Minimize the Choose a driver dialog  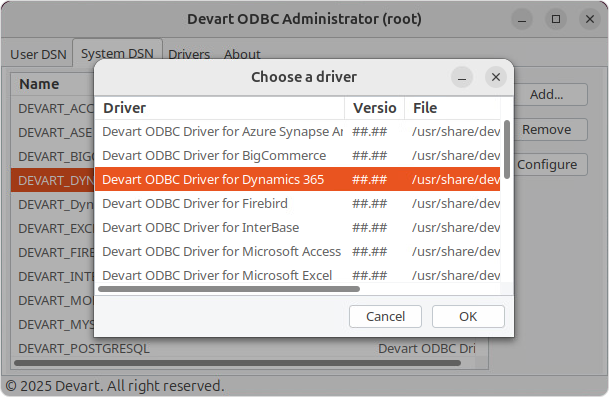[462, 77]
